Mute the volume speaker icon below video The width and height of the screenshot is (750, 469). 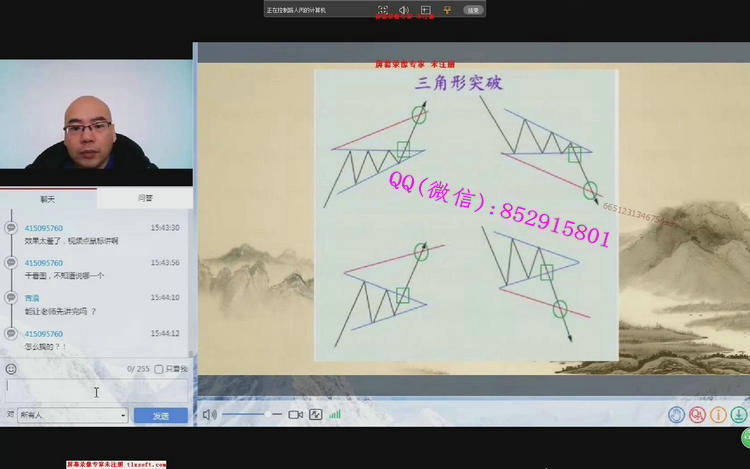click(209, 414)
